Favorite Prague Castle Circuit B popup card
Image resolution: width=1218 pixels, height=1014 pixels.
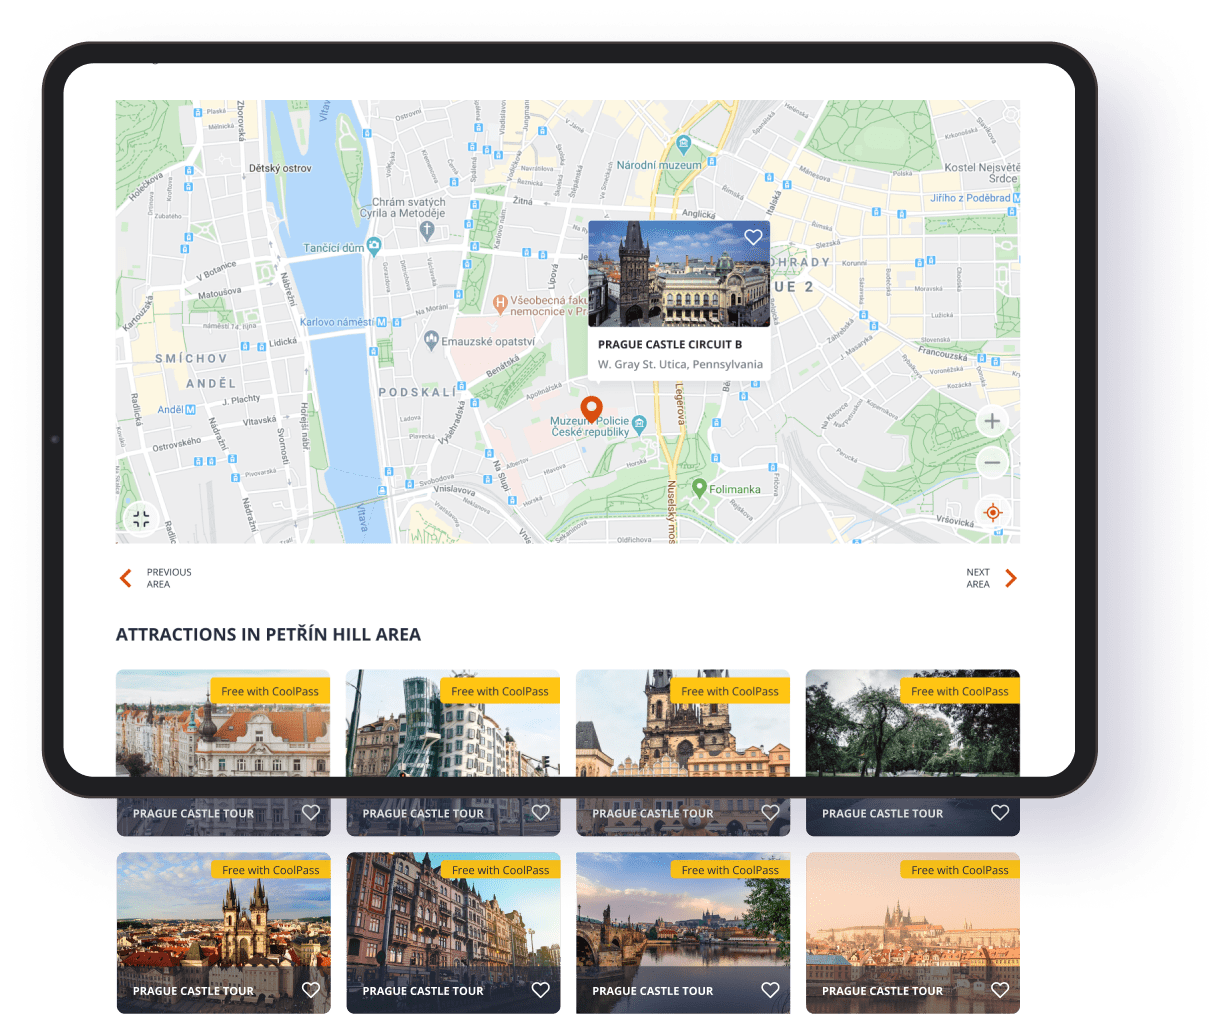(x=753, y=237)
